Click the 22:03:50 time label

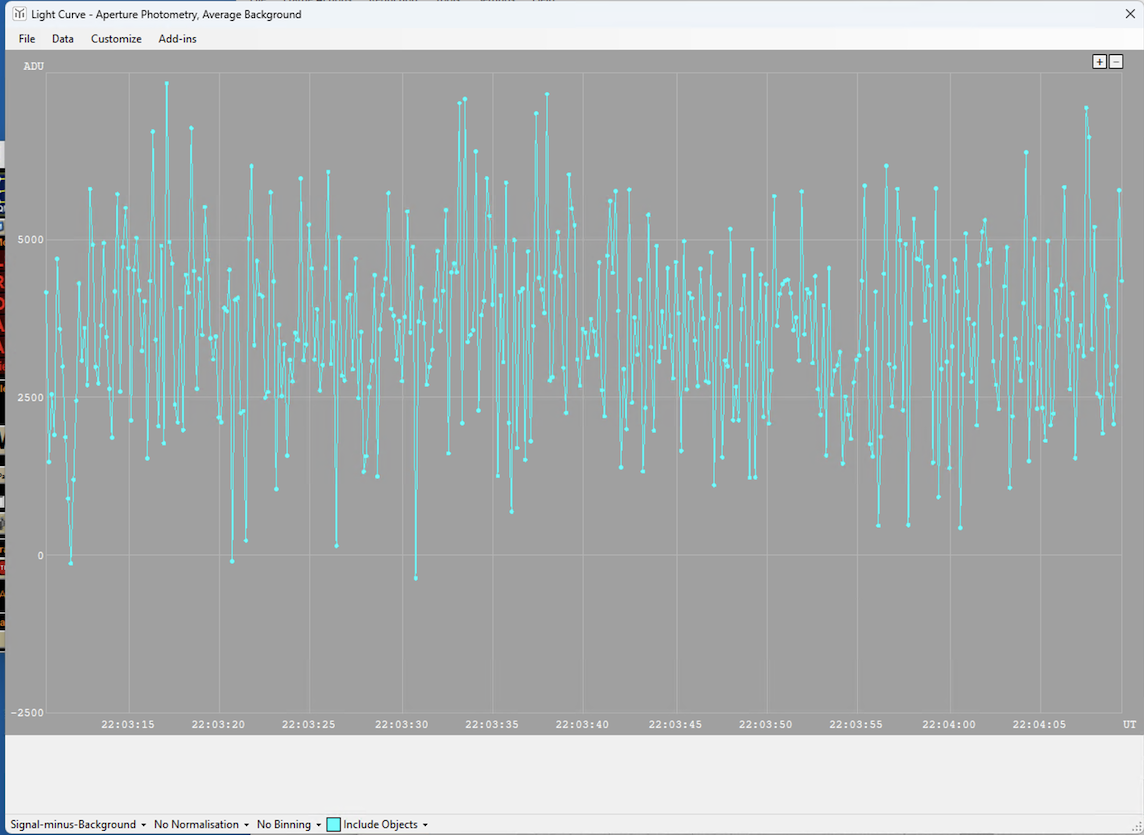coord(765,724)
